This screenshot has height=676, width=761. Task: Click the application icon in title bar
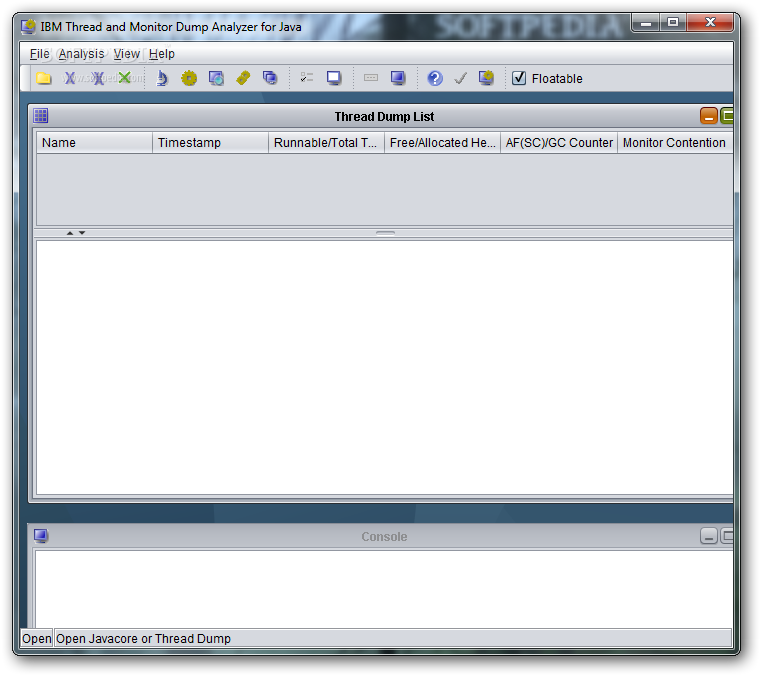[28, 26]
